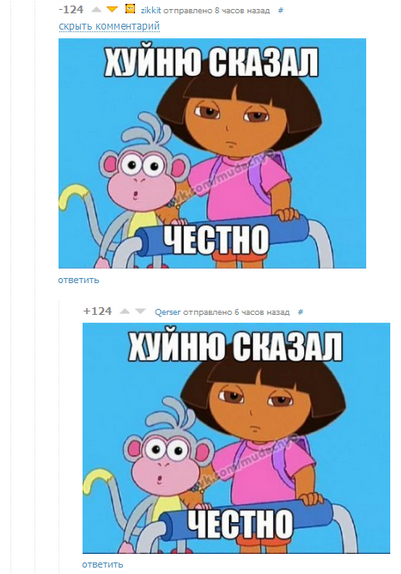Click the # permalink of Qerser's comment
The width and height of the screenshot is (401, 574).
301,312
